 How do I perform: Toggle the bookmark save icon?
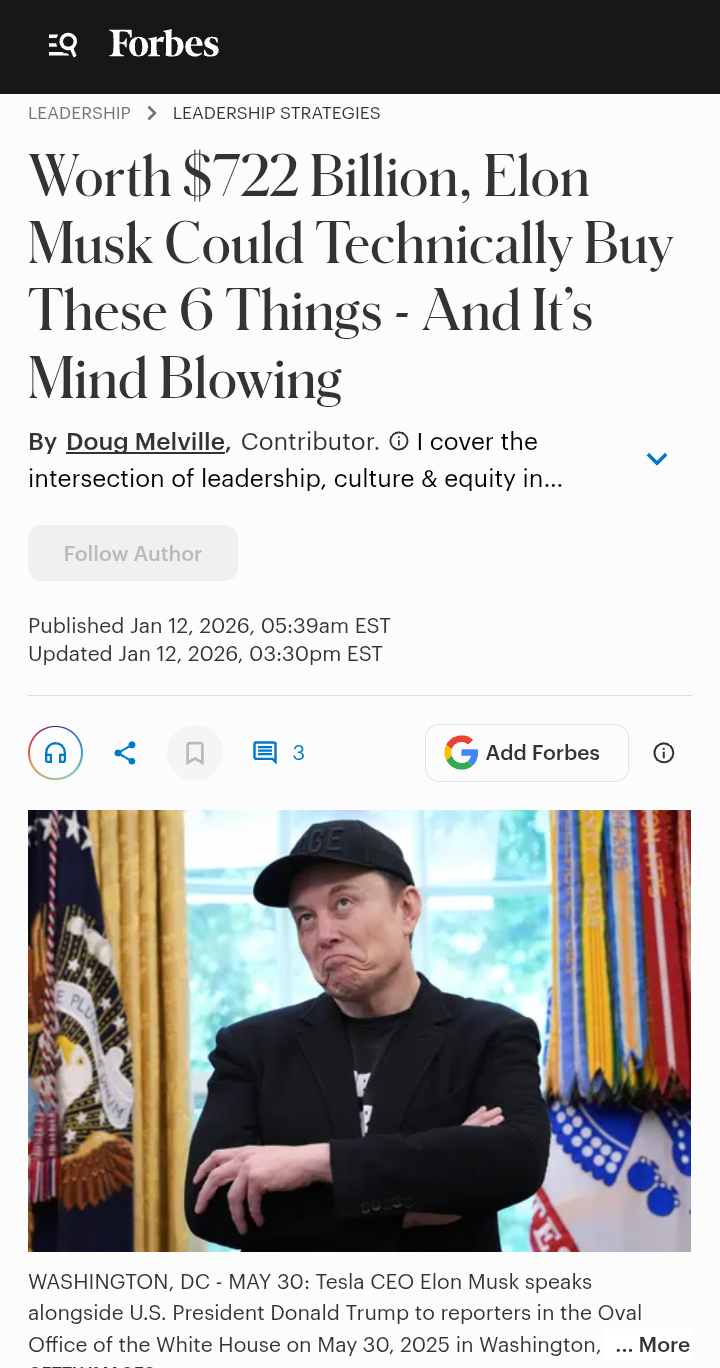[195, 753]
